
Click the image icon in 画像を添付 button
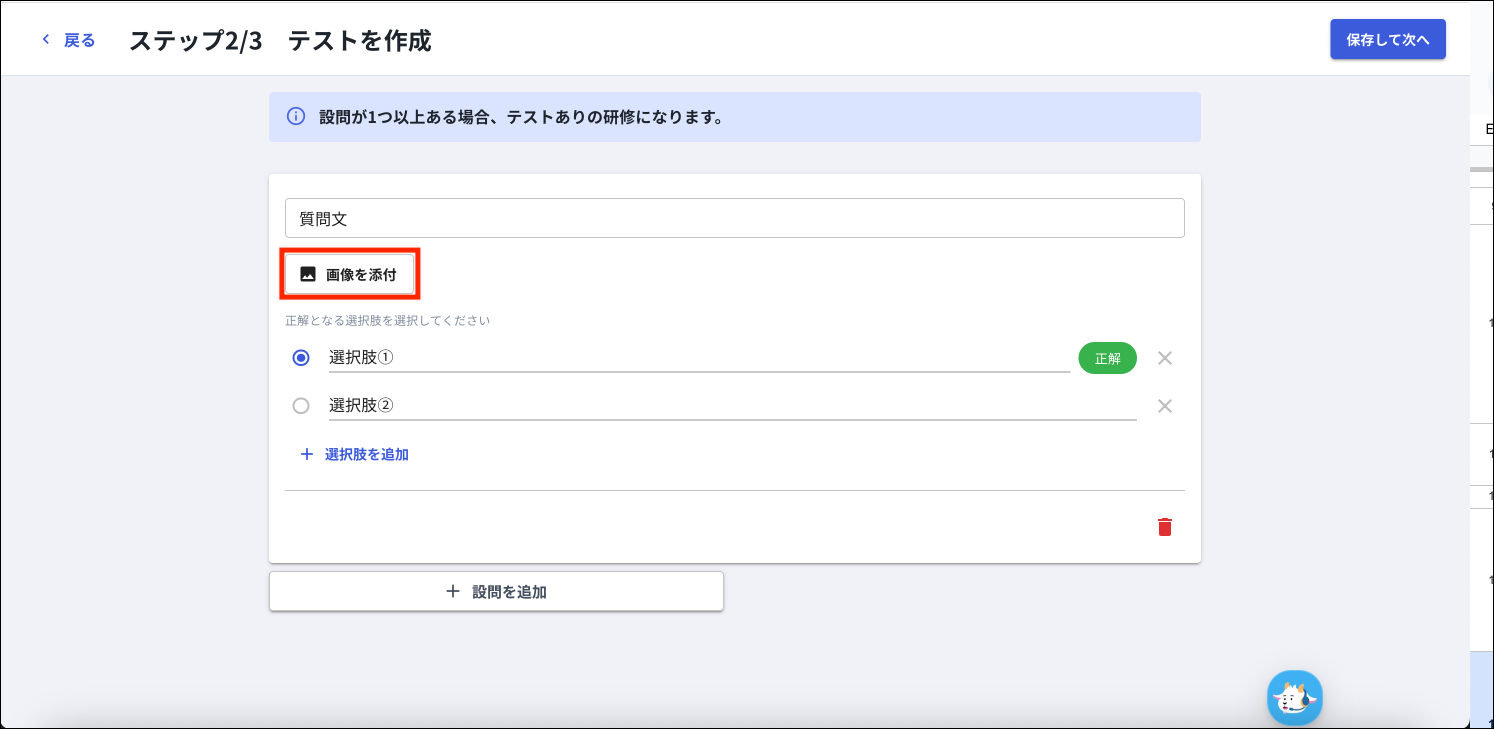click(308, 274)
